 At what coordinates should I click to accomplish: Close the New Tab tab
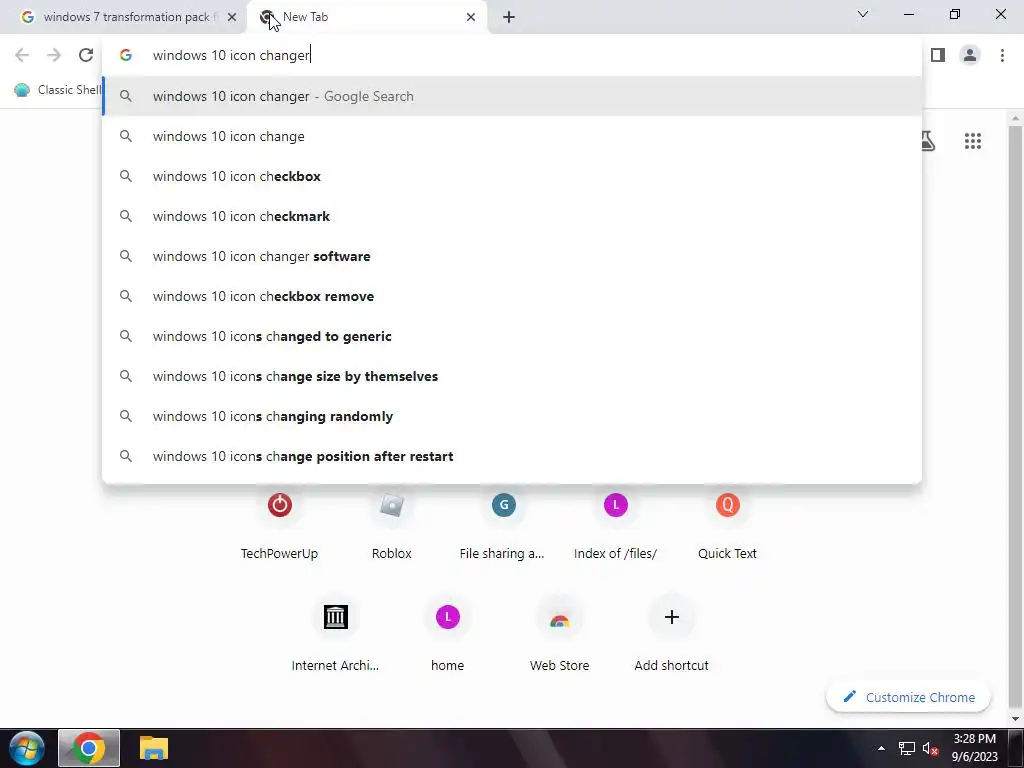coord(471,17)
